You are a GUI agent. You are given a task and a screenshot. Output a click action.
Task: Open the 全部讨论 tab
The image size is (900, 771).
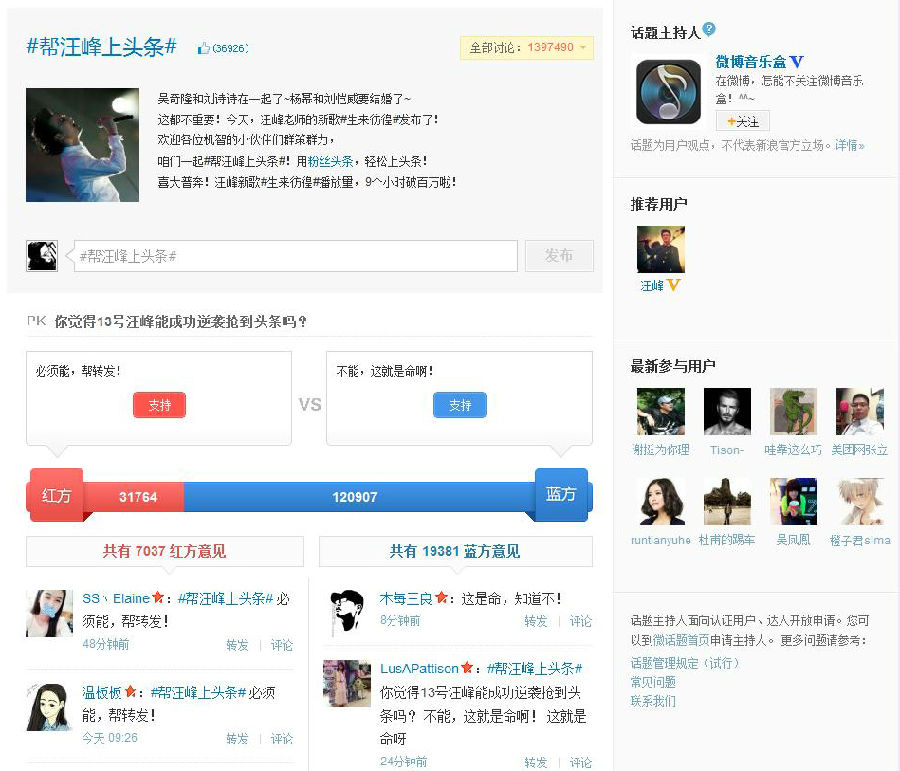(525, 46)
